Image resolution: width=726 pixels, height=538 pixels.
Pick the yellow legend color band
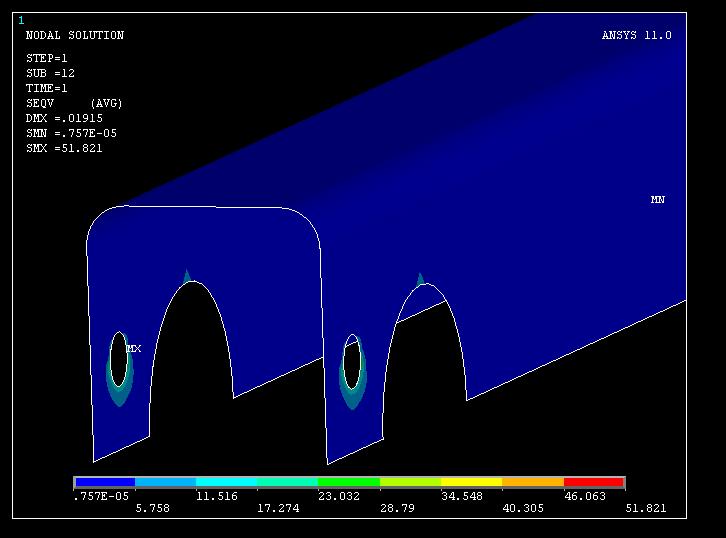[471, 482]
